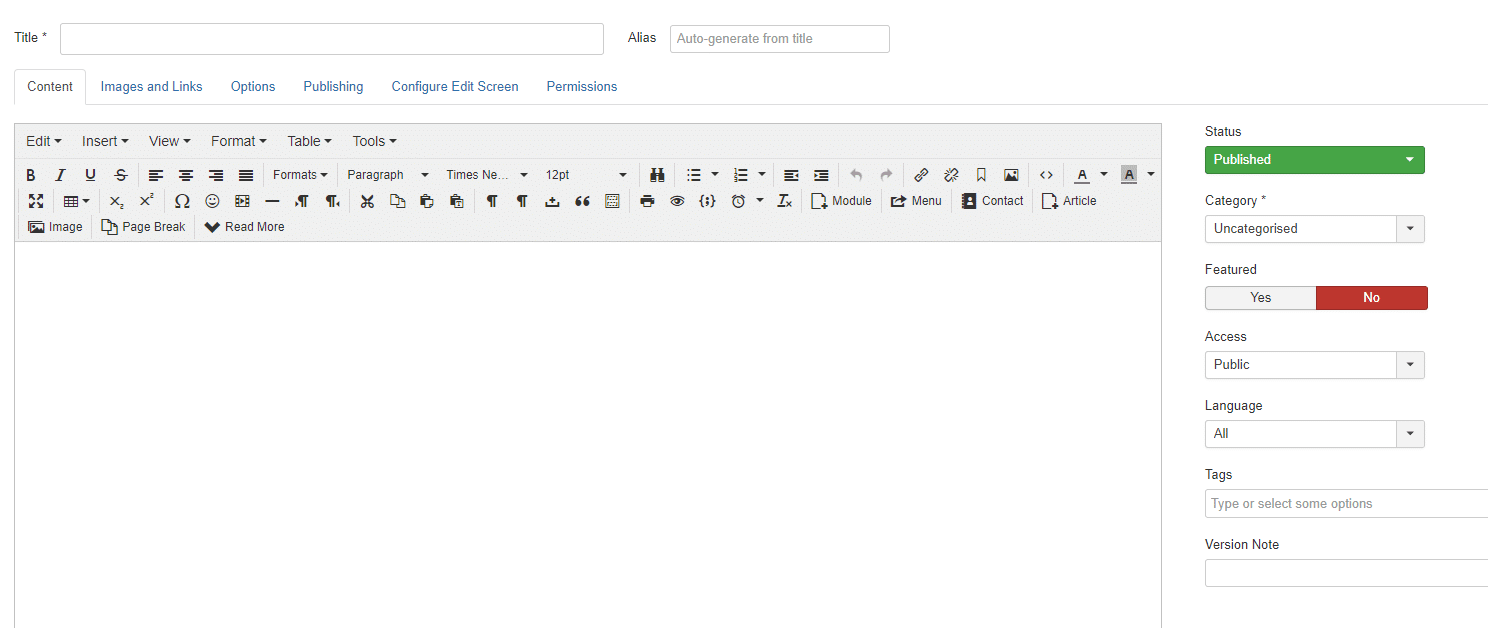Toggle fullscreen mode in the editor

click(x=37, y=200)
